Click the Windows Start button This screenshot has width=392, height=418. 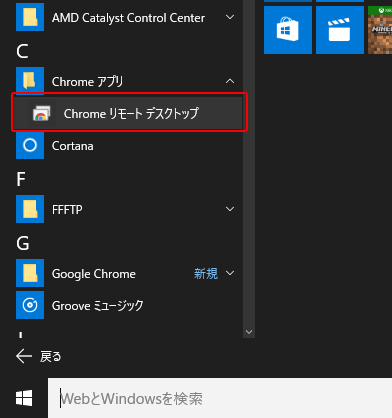[24, 398]
